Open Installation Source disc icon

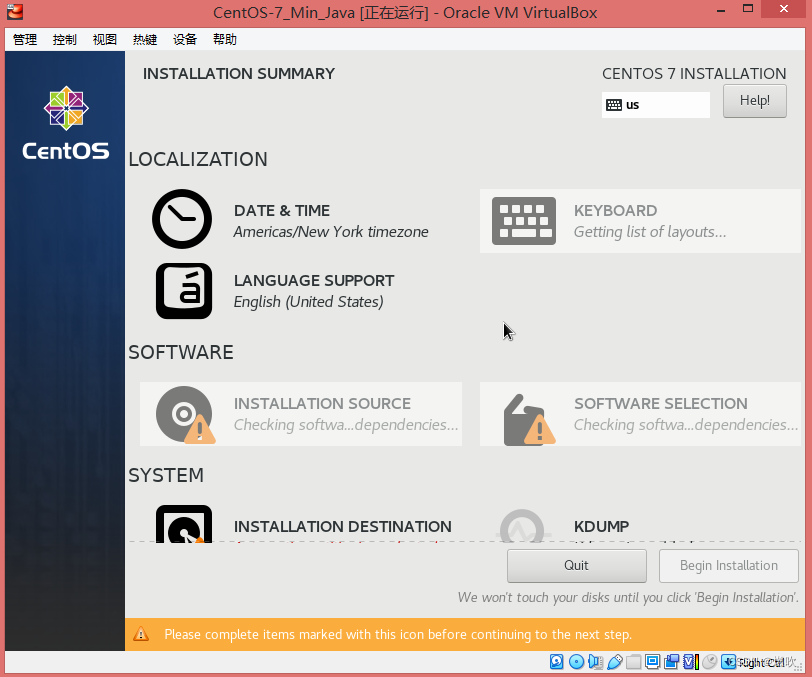[185, 414]
